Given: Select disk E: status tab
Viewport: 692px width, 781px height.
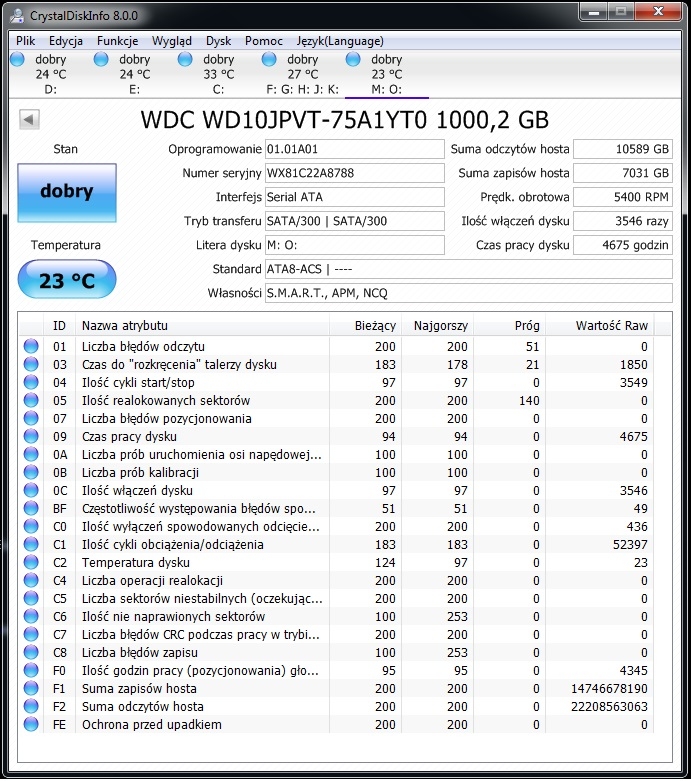Looking at the screenshot, I should [135, 74].
